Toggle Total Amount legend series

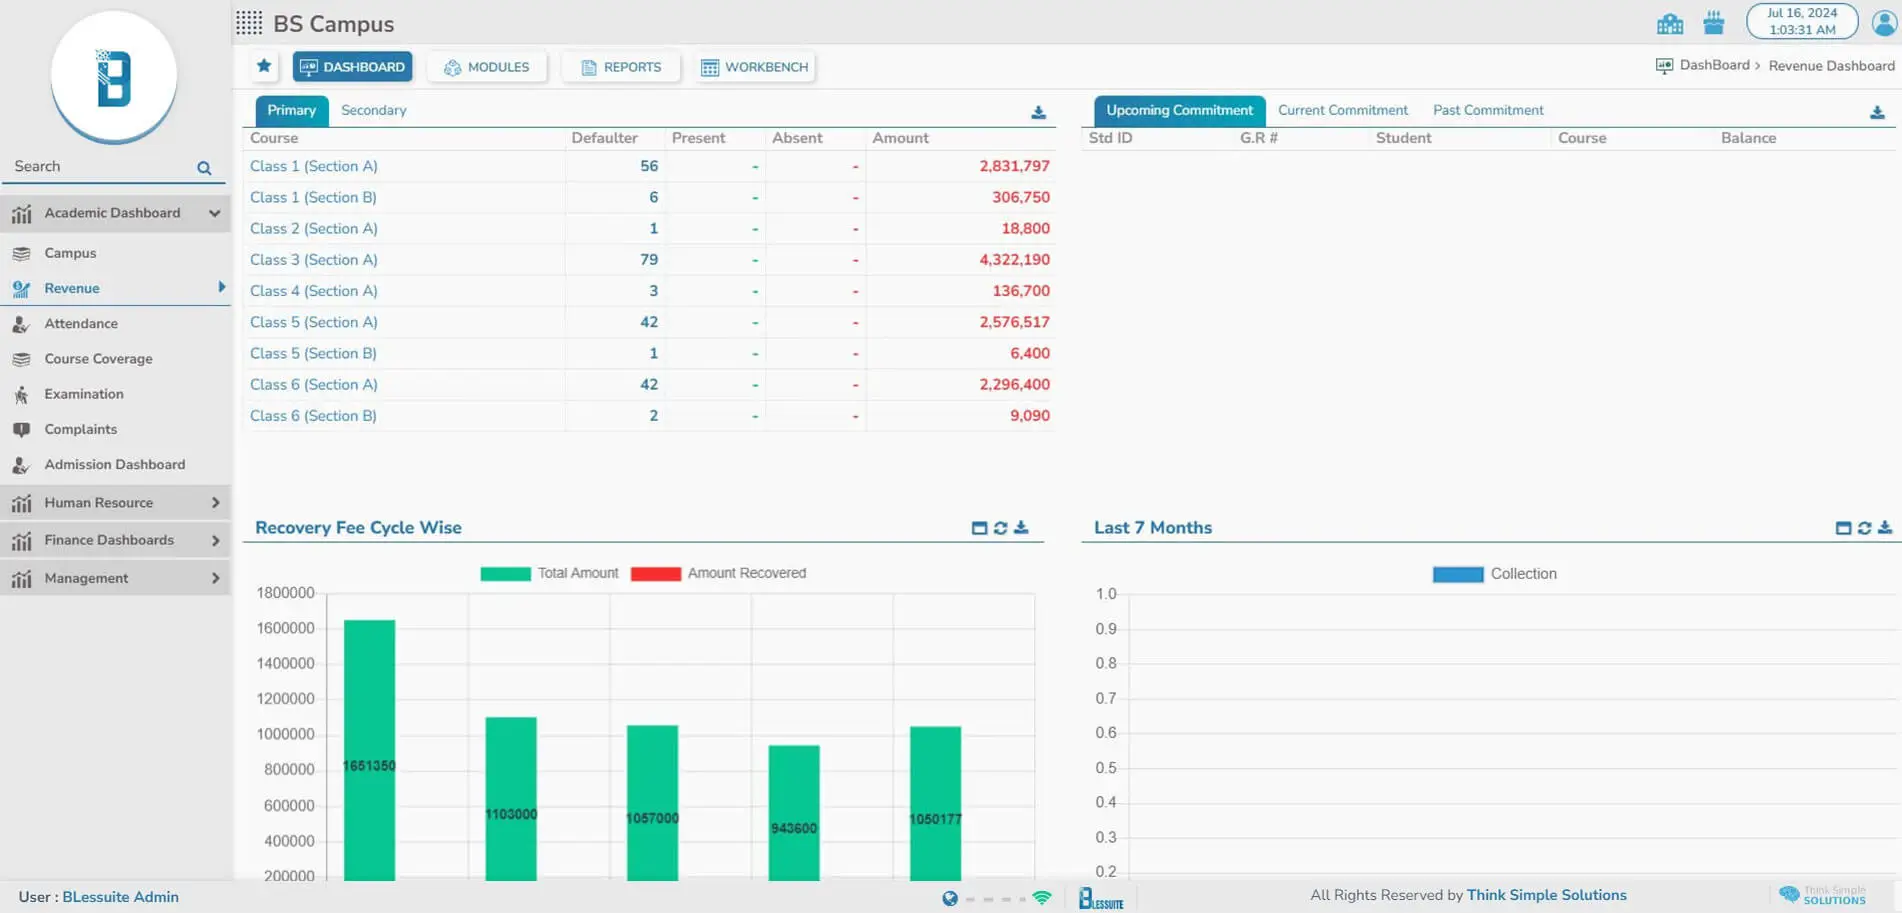tap(549, 573)
